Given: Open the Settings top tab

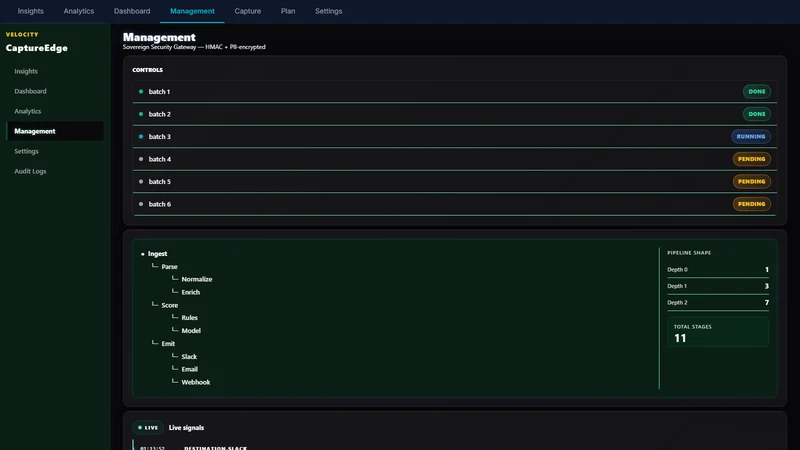Looking at the screenshot, I should pyautogui.click(x=329, y=11).
